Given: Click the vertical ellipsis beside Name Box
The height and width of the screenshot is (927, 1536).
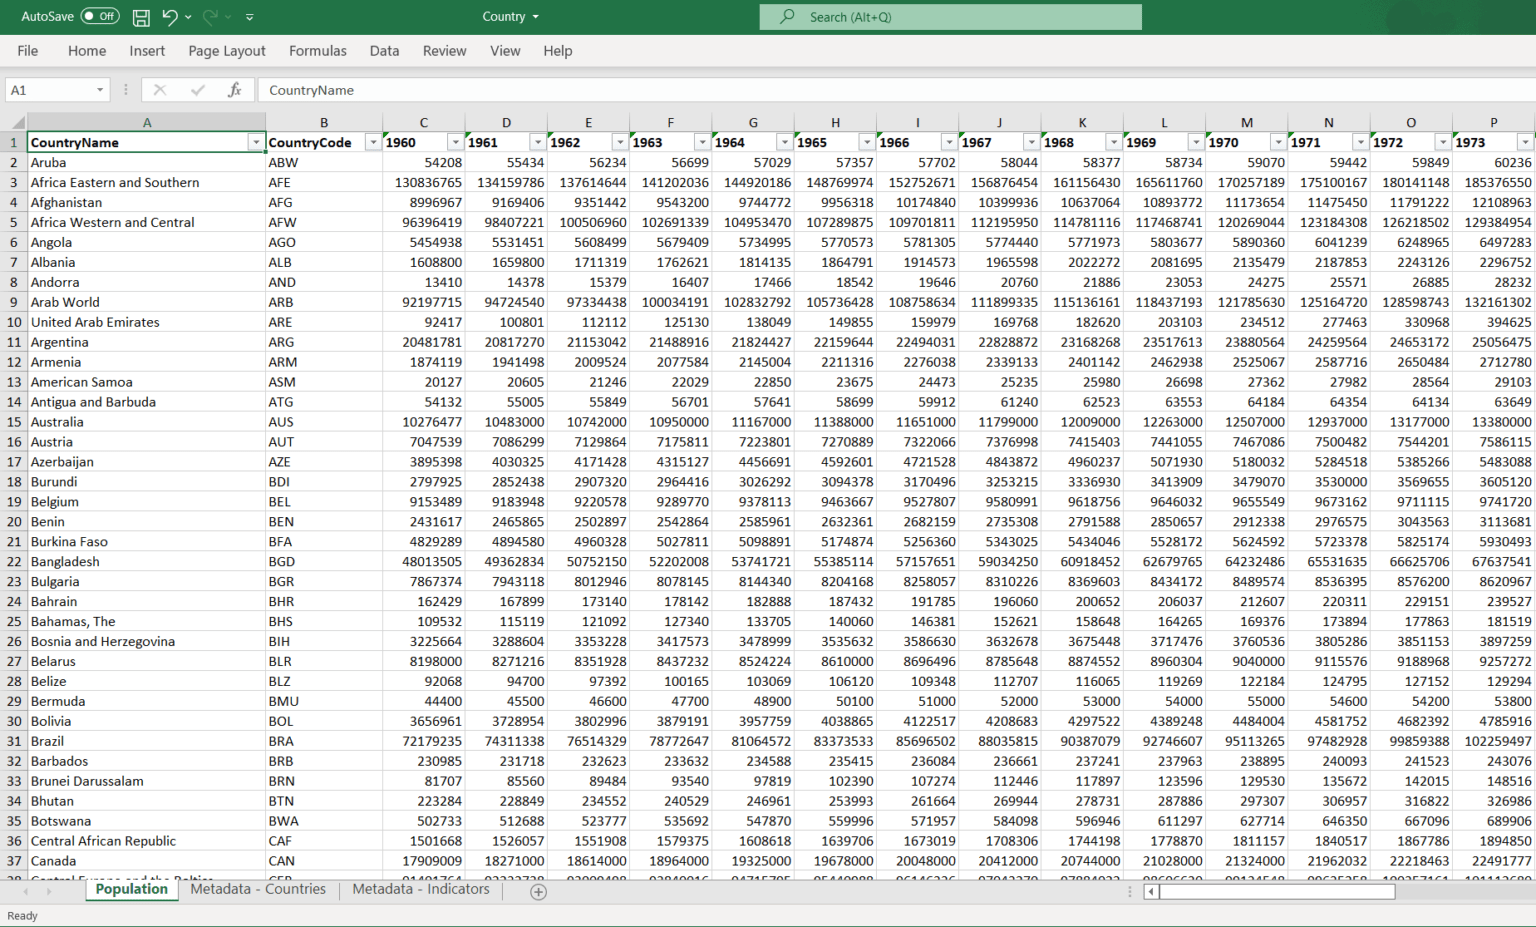Looking at the screenshot, I should (x=125, y=90).
